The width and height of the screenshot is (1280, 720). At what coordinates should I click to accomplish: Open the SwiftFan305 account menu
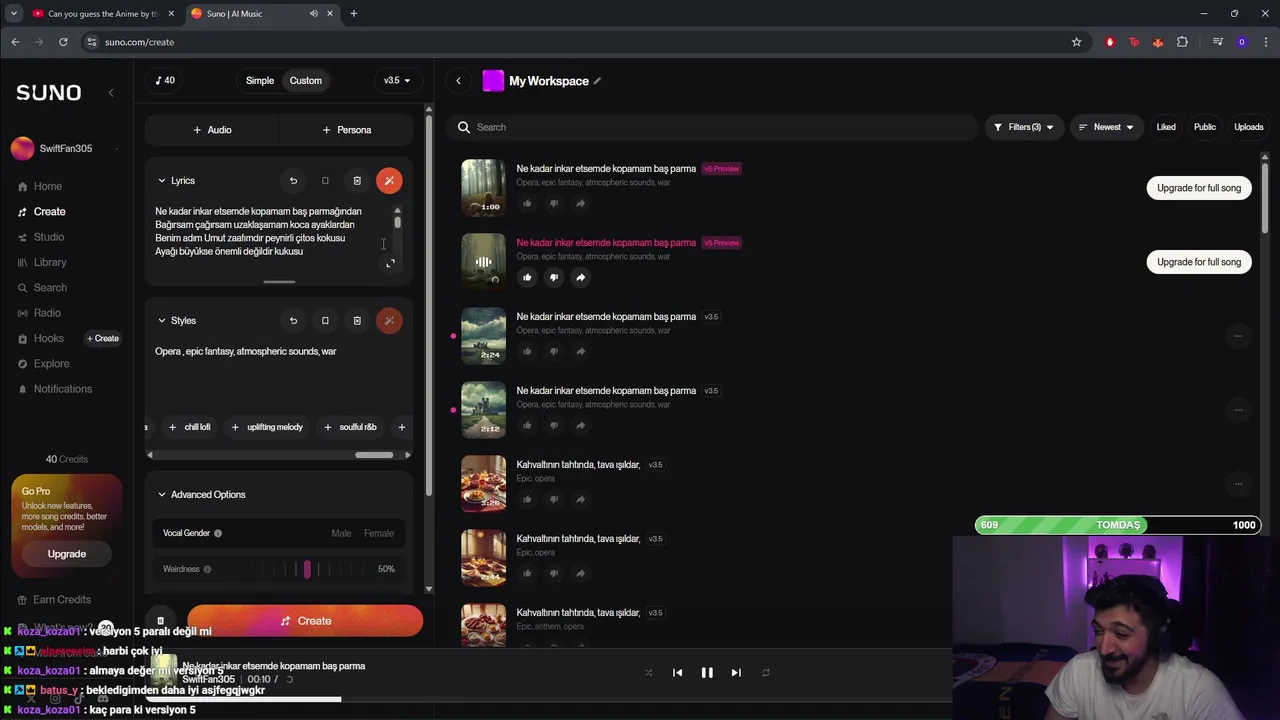tap(66, 149)
